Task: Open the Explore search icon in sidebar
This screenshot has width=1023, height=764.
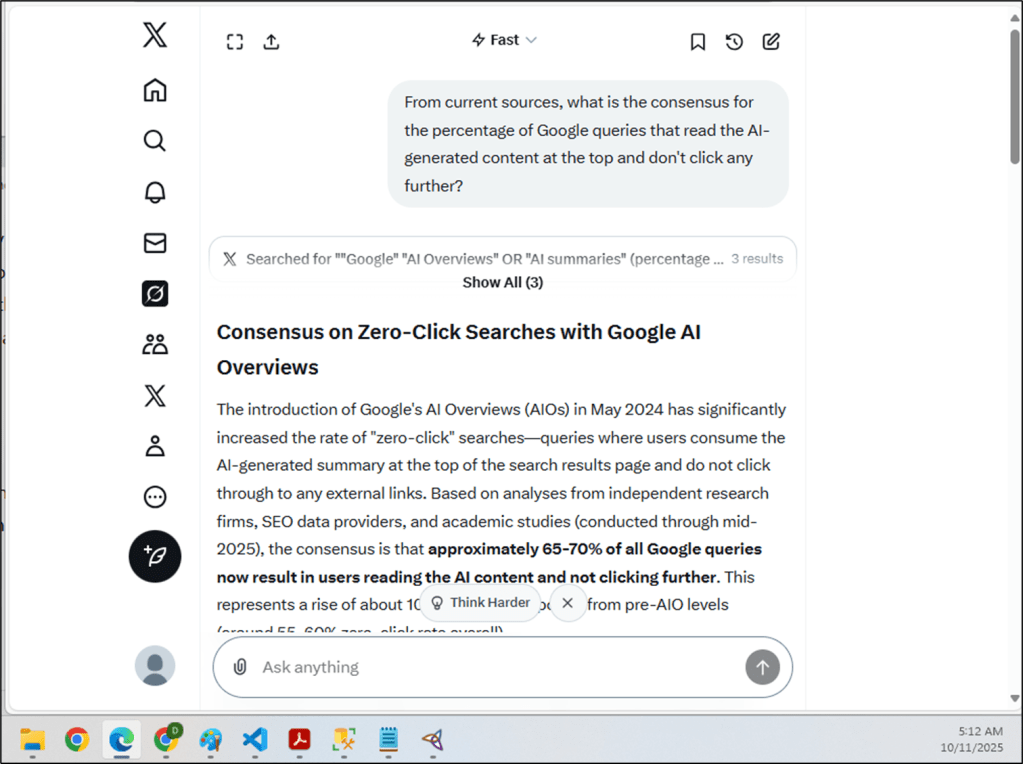Action: coord(155,140)
